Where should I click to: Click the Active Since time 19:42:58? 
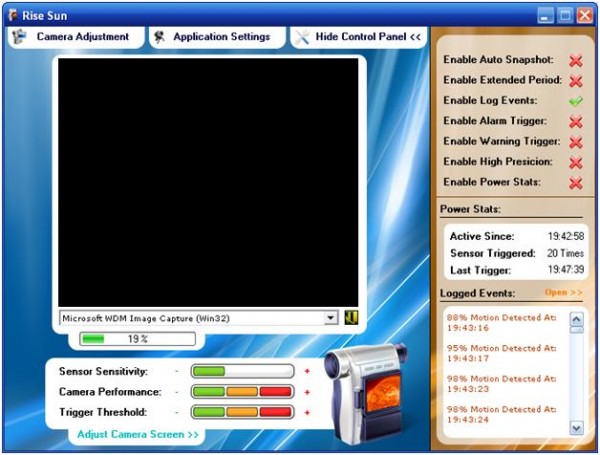[x=566, y=236]
